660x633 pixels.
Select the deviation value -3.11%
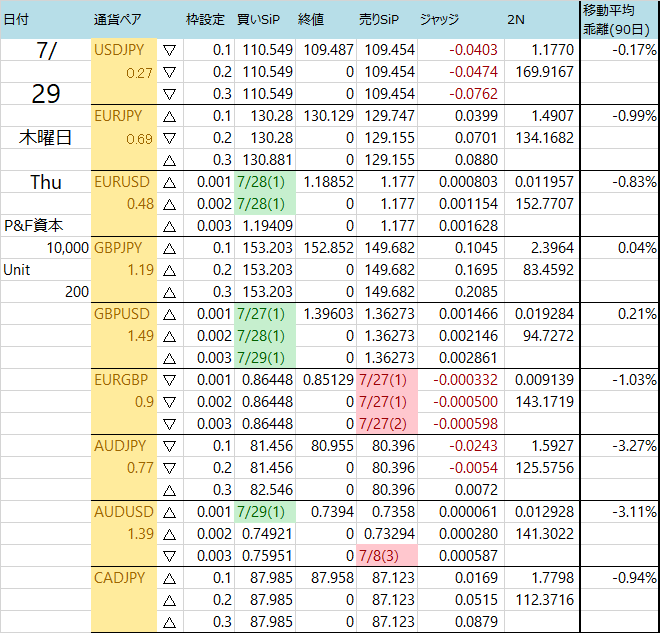pos(634,512)
